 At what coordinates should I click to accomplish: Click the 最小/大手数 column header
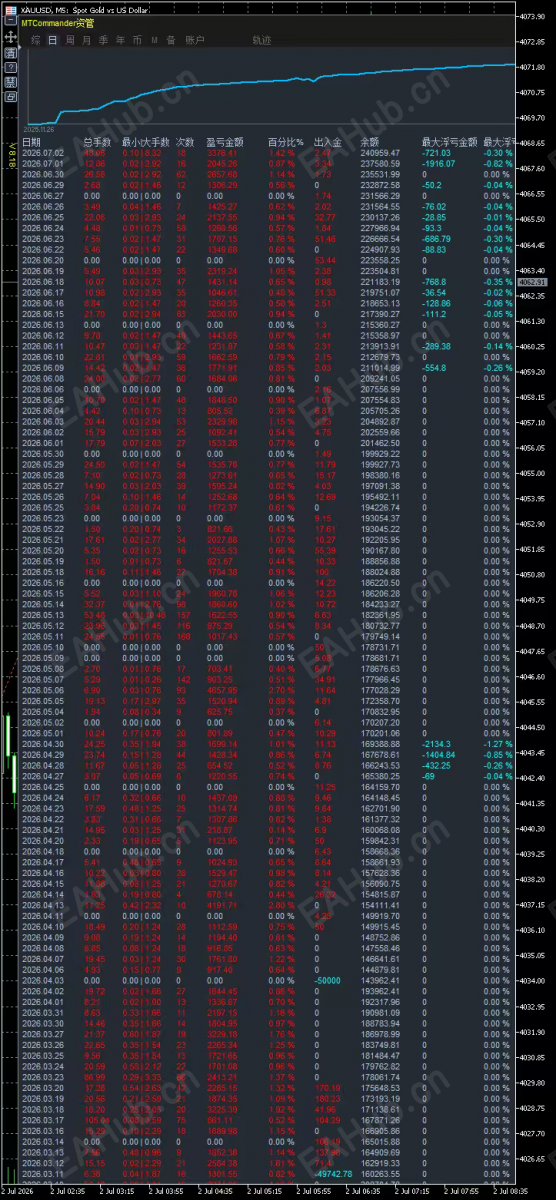click(144, 143)
